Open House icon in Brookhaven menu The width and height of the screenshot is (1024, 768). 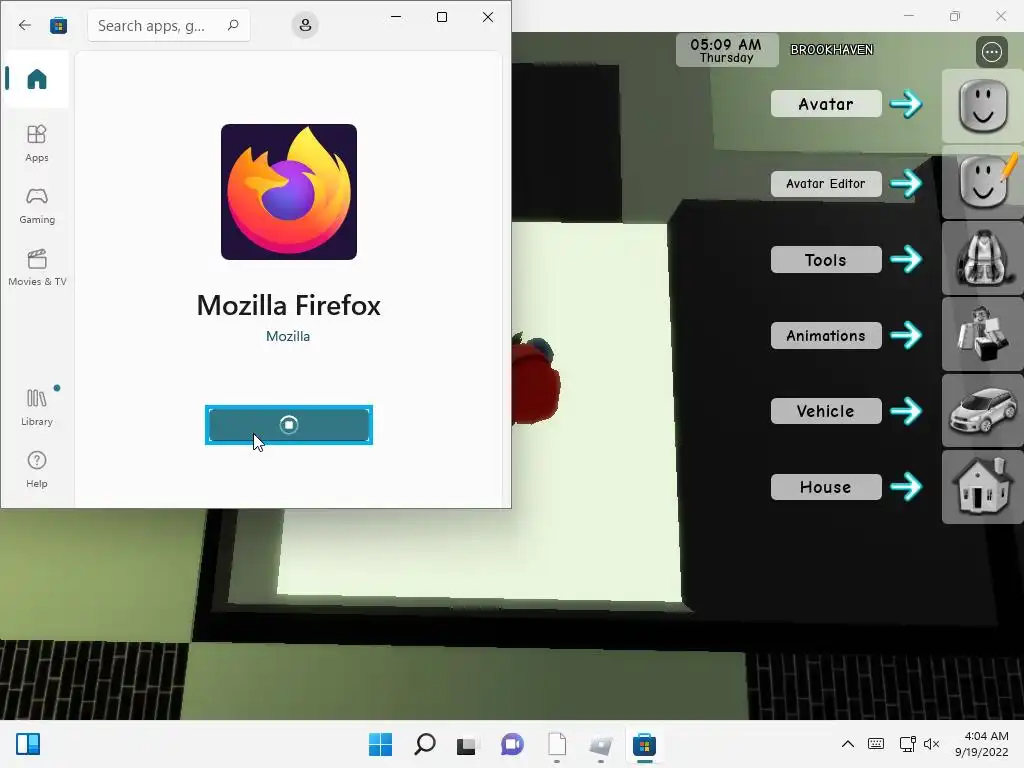point(983,487)
